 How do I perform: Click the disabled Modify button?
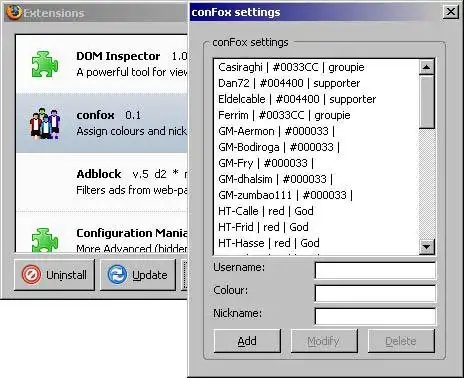pyautogui.click(x=324, y=341)
